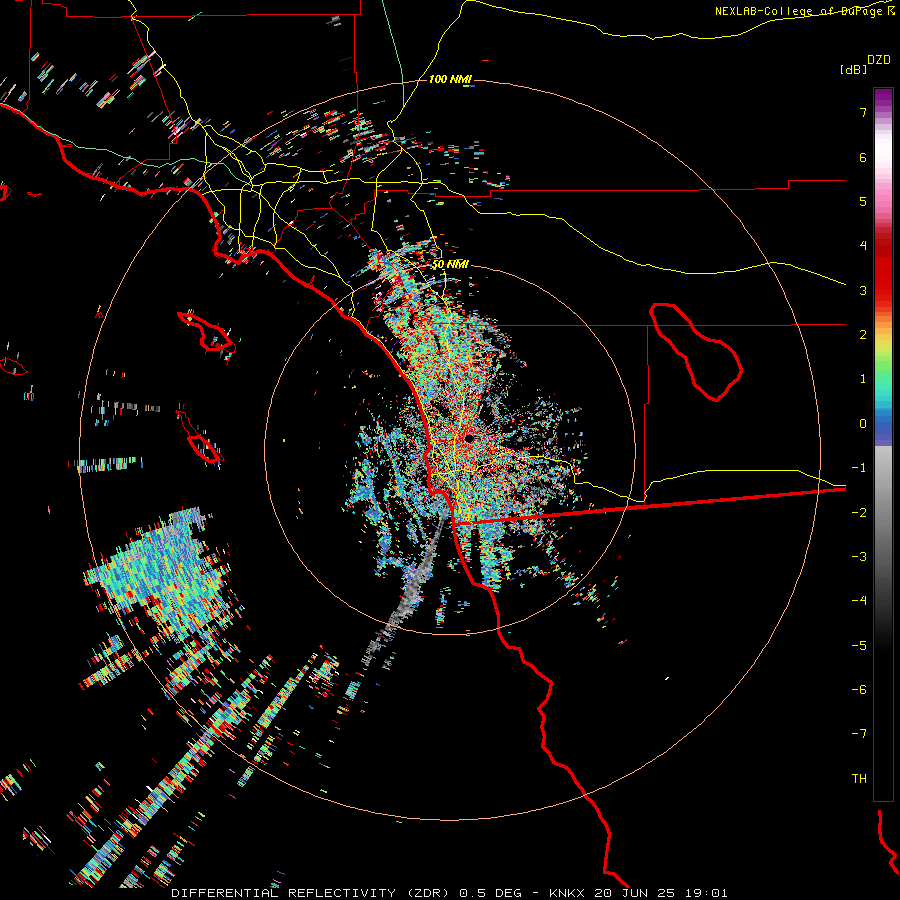Click the 3 value on the color scale
This screenshot has height=900, width=900.
pos(863,290)
